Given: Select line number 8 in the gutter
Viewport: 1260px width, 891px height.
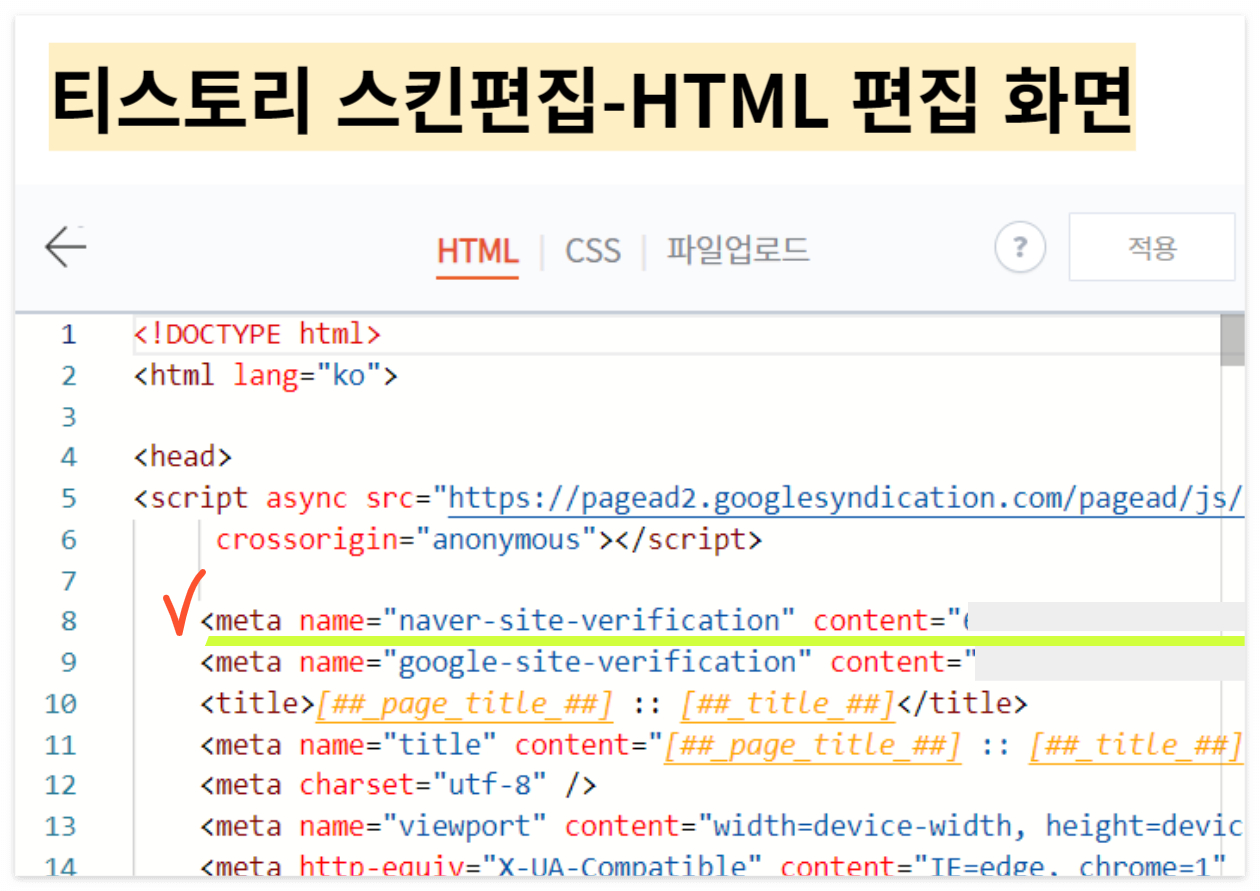Looking at the screenshot, I should click(68, 621).
